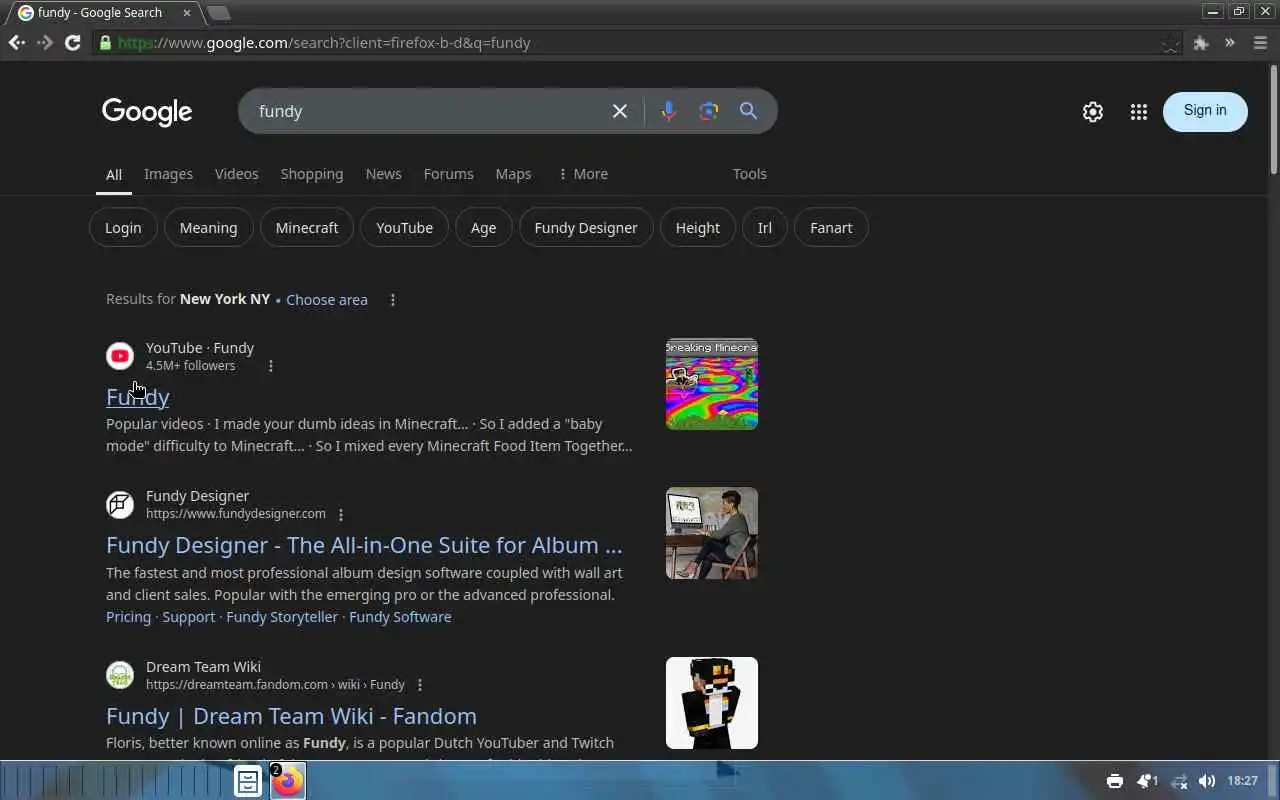This screenshot has height=800, width=1280.
Task: Open the Fundy YouTube result title
Action: (138, 397)
